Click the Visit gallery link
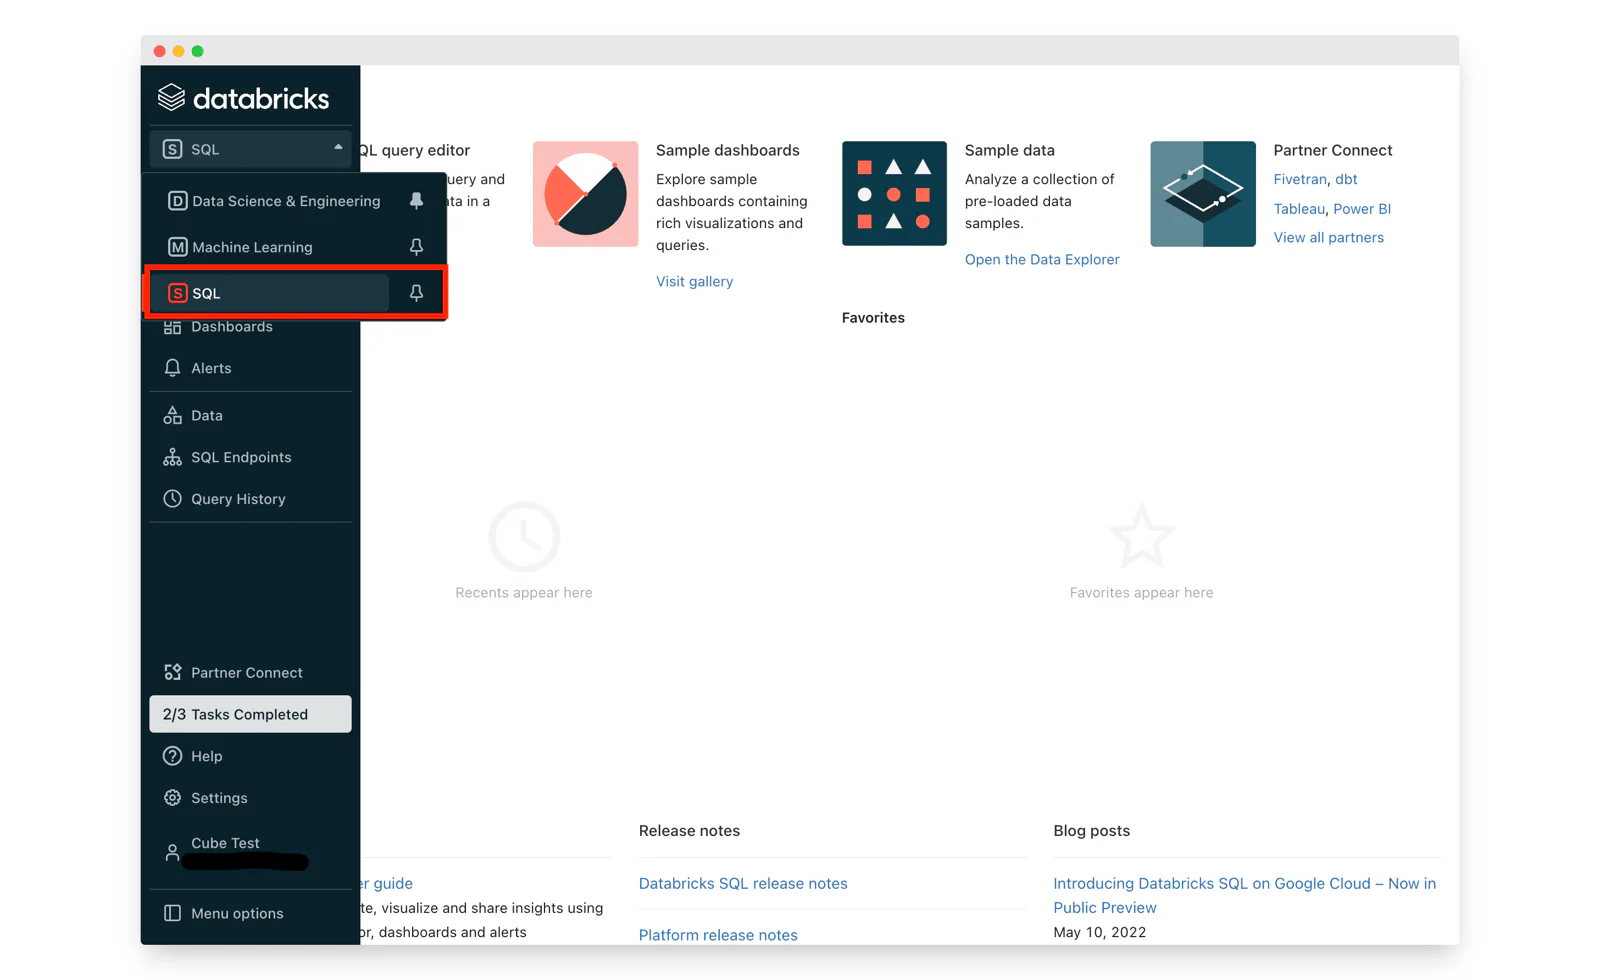Viewport: 1600px width, 980px height. pyautogui.click(x=694, y=281)
